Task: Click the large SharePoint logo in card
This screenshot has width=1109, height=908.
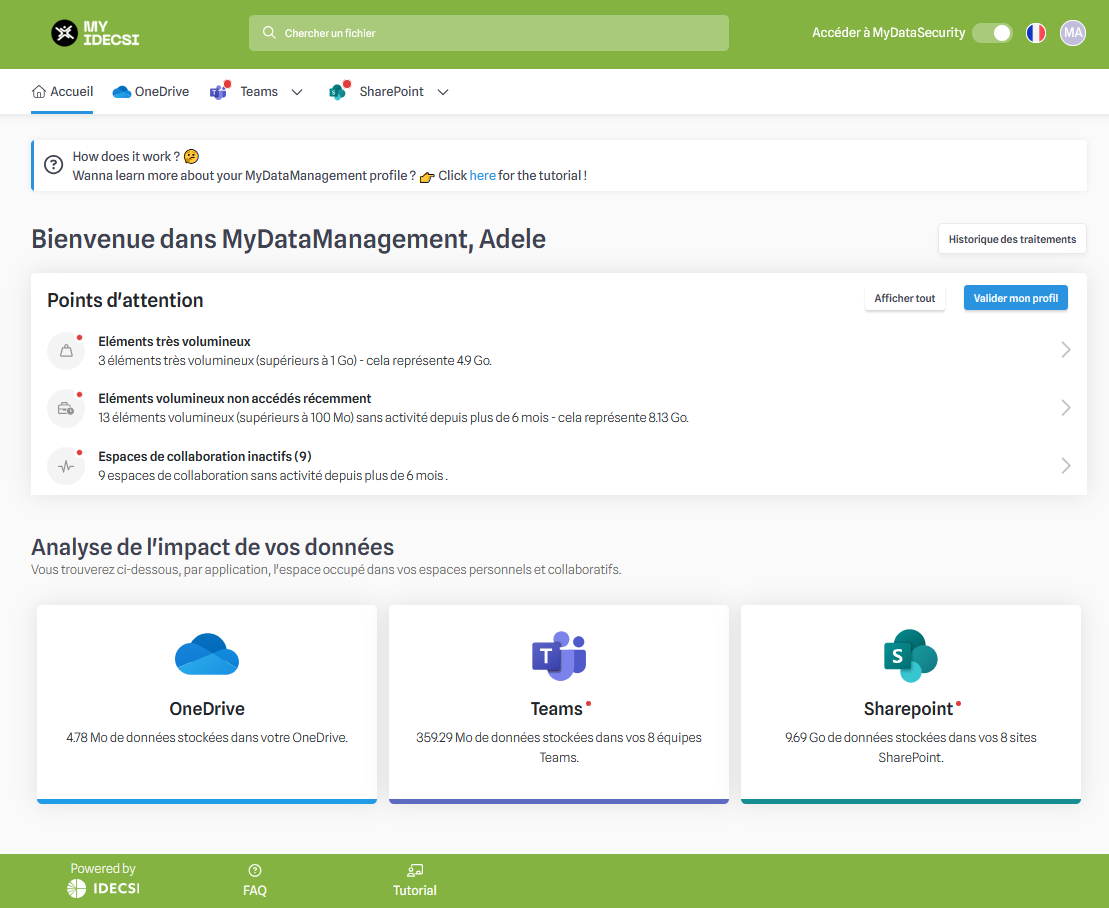Action: (910, 656)
